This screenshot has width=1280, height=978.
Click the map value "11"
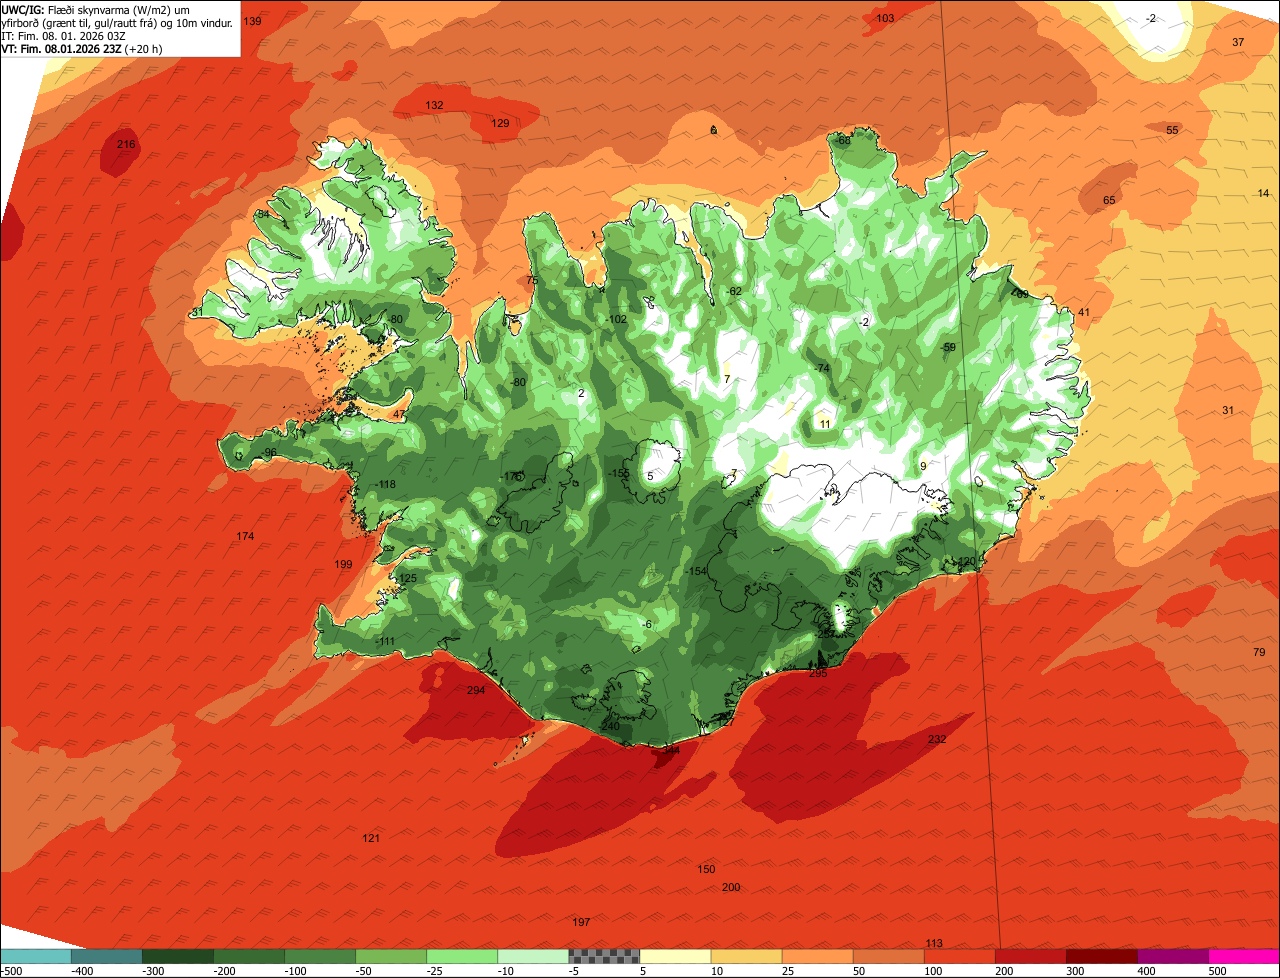(825, 424)
